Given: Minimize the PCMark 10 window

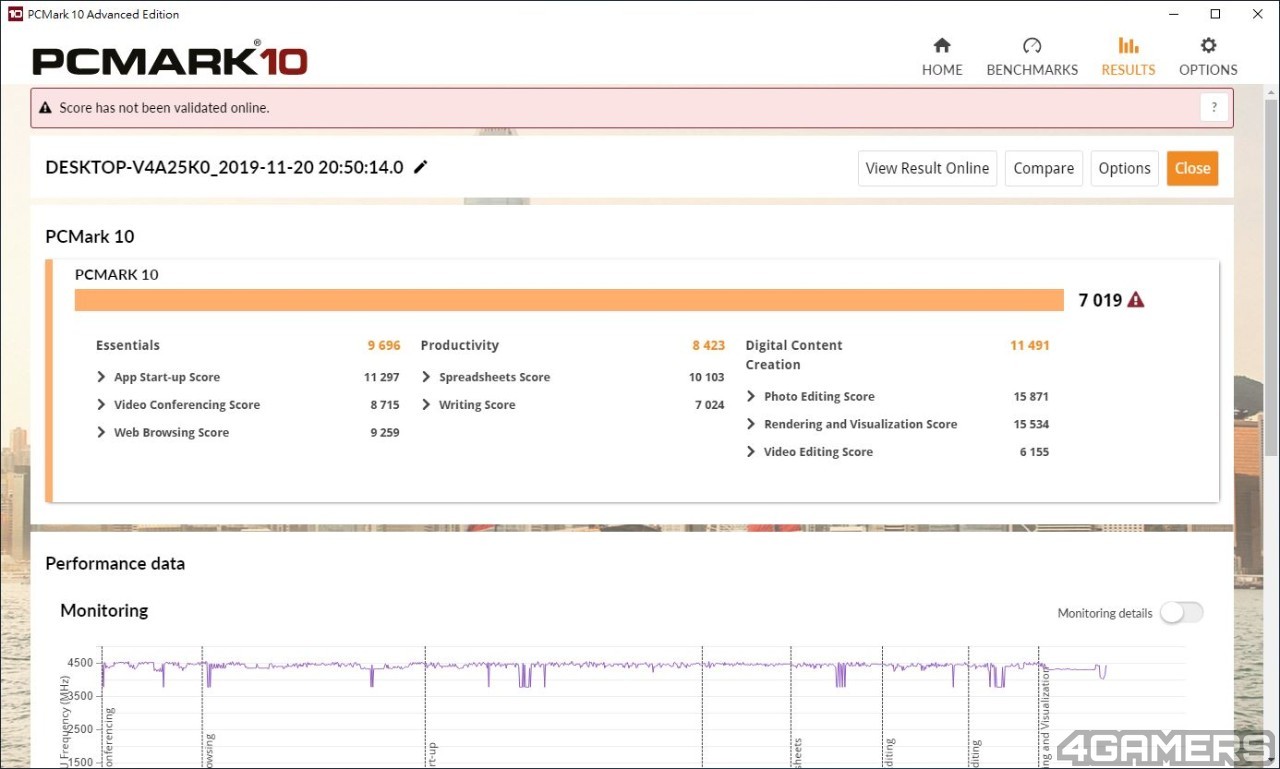Looking at the screenshot, I should point(1173,14).
